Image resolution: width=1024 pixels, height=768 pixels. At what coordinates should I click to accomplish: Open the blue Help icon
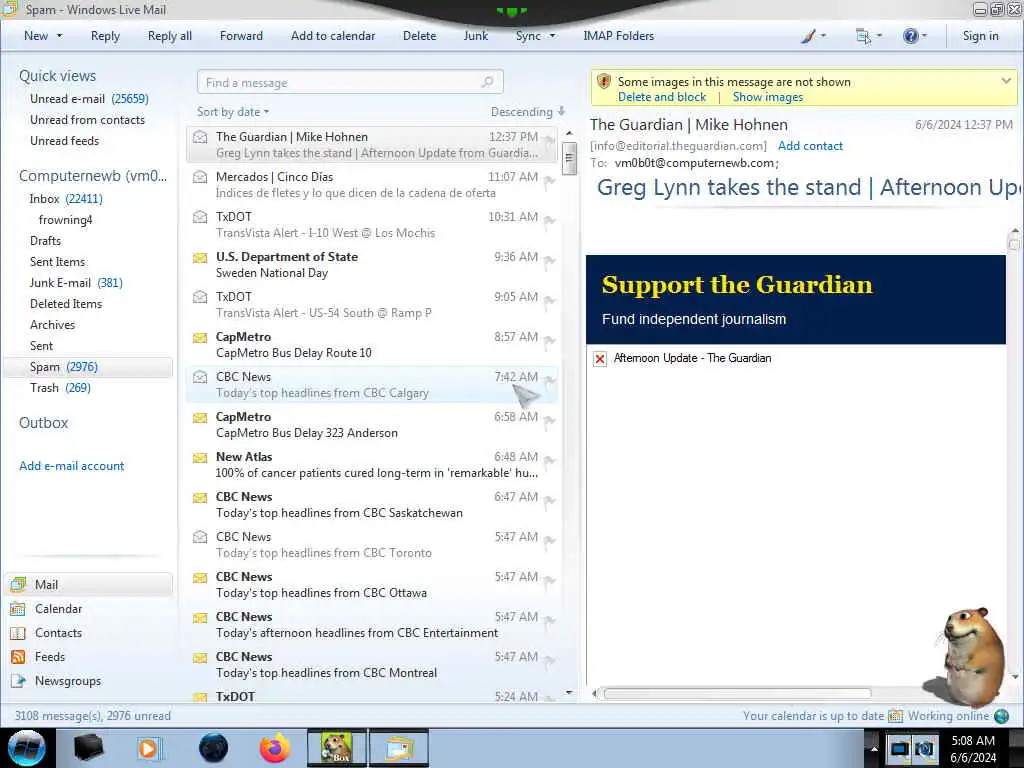coord(910,36)
